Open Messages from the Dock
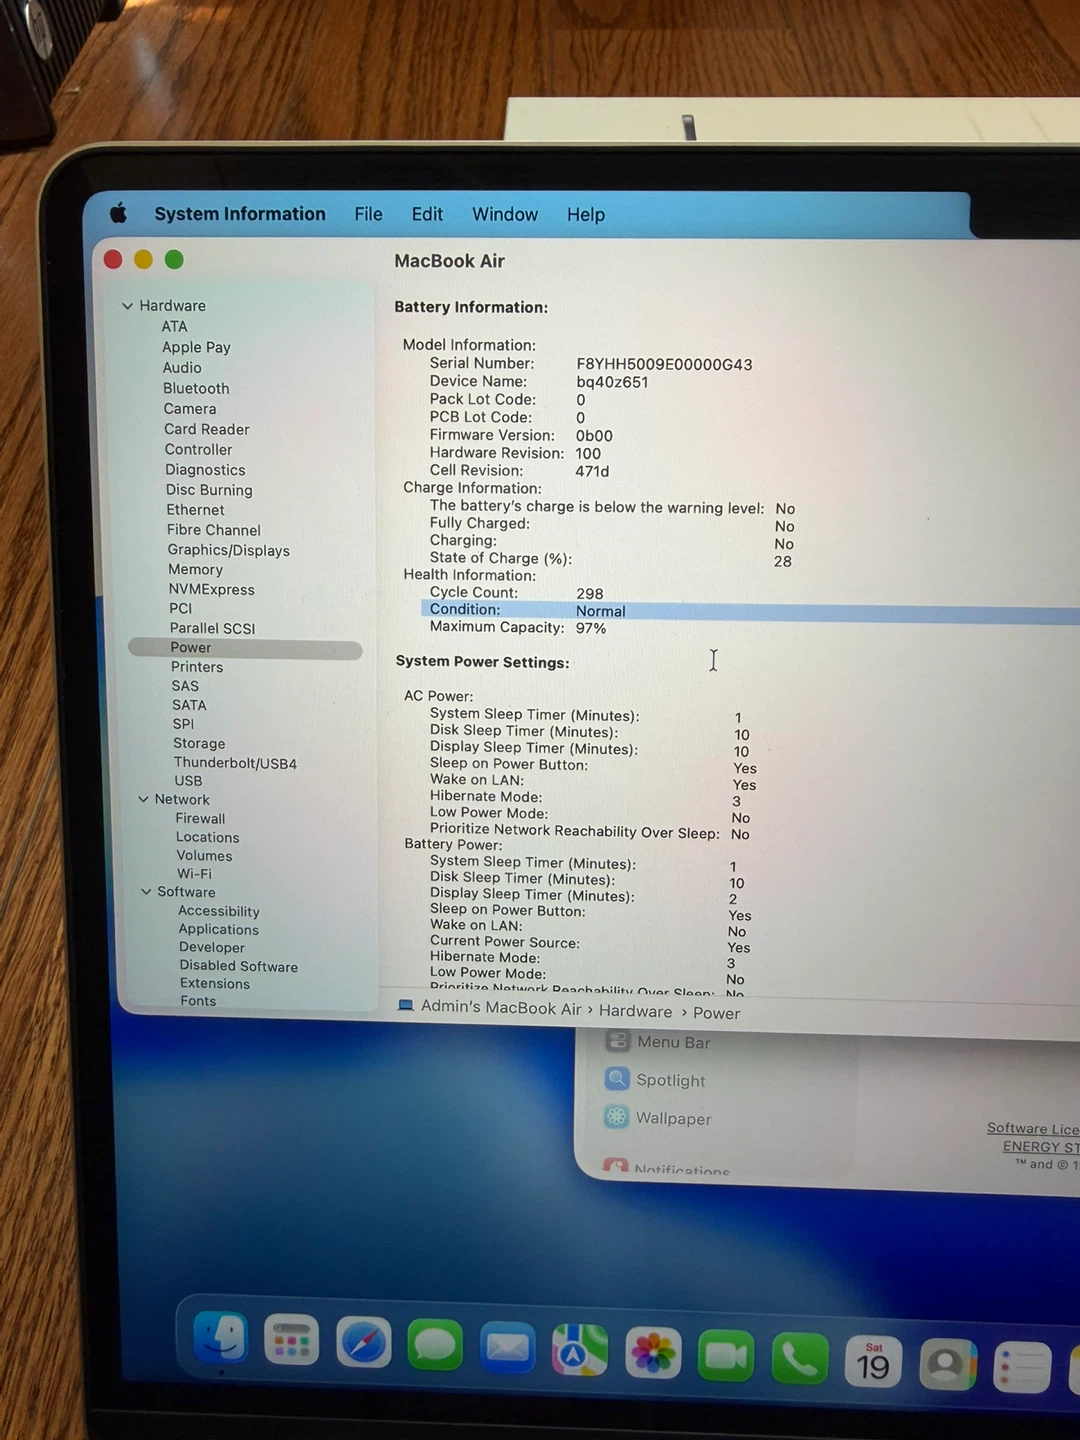 (434, 1345)
